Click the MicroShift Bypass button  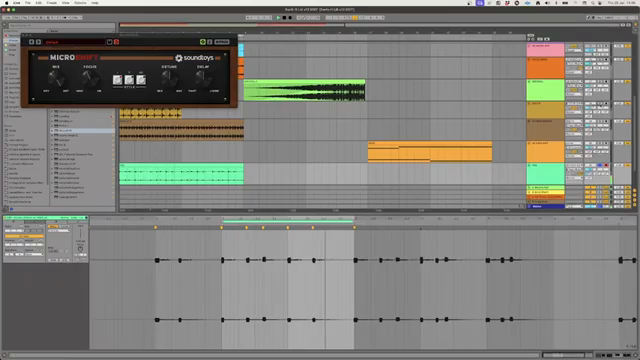pyautogui.click(x=222, y=42)
